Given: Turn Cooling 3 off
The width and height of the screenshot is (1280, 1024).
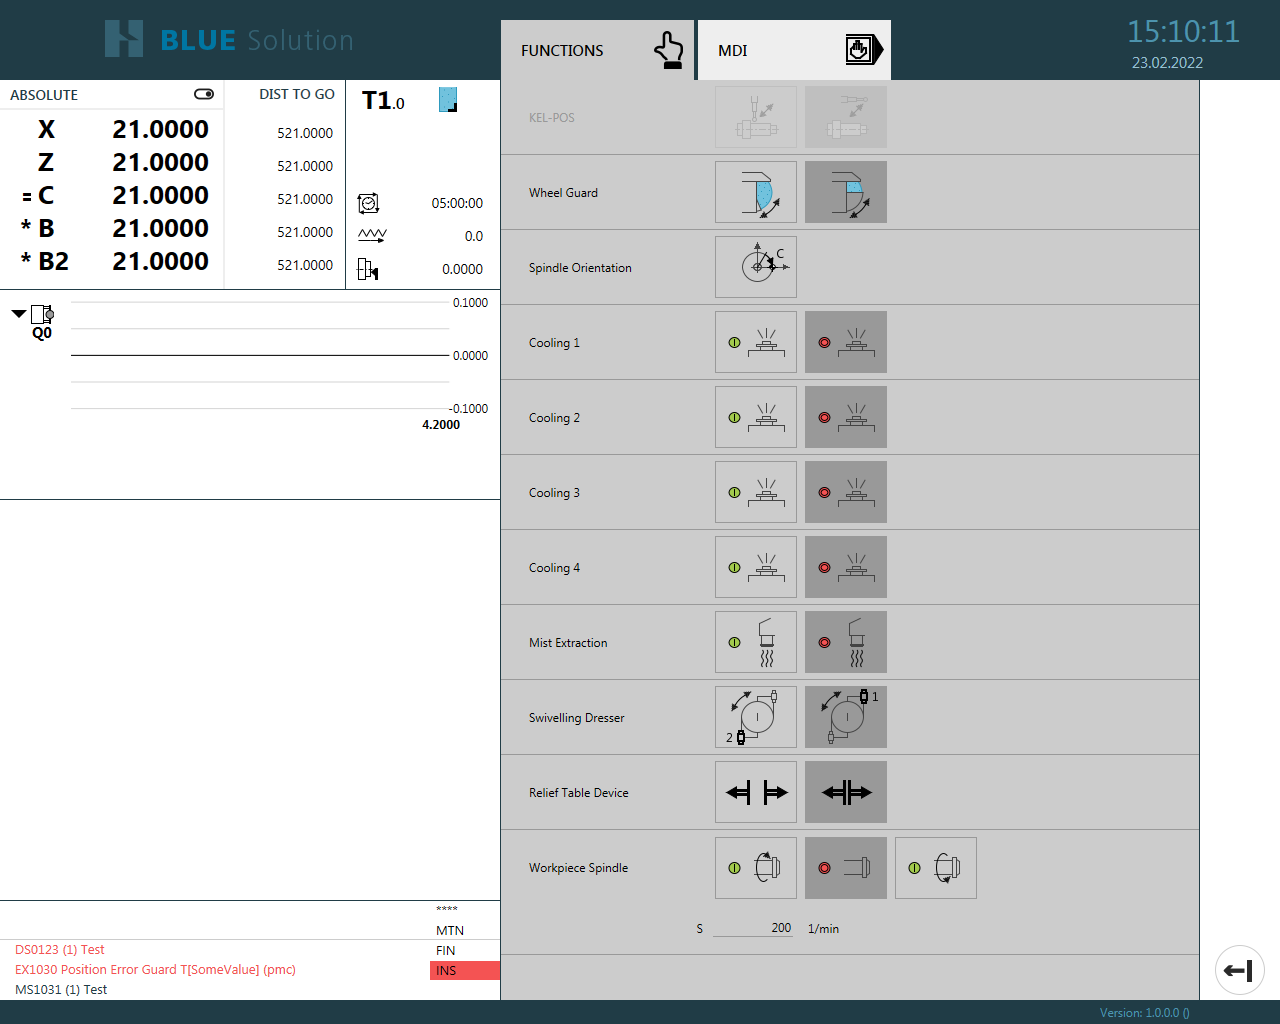Looking at the screenshot, I should click(x=846, y=492).
